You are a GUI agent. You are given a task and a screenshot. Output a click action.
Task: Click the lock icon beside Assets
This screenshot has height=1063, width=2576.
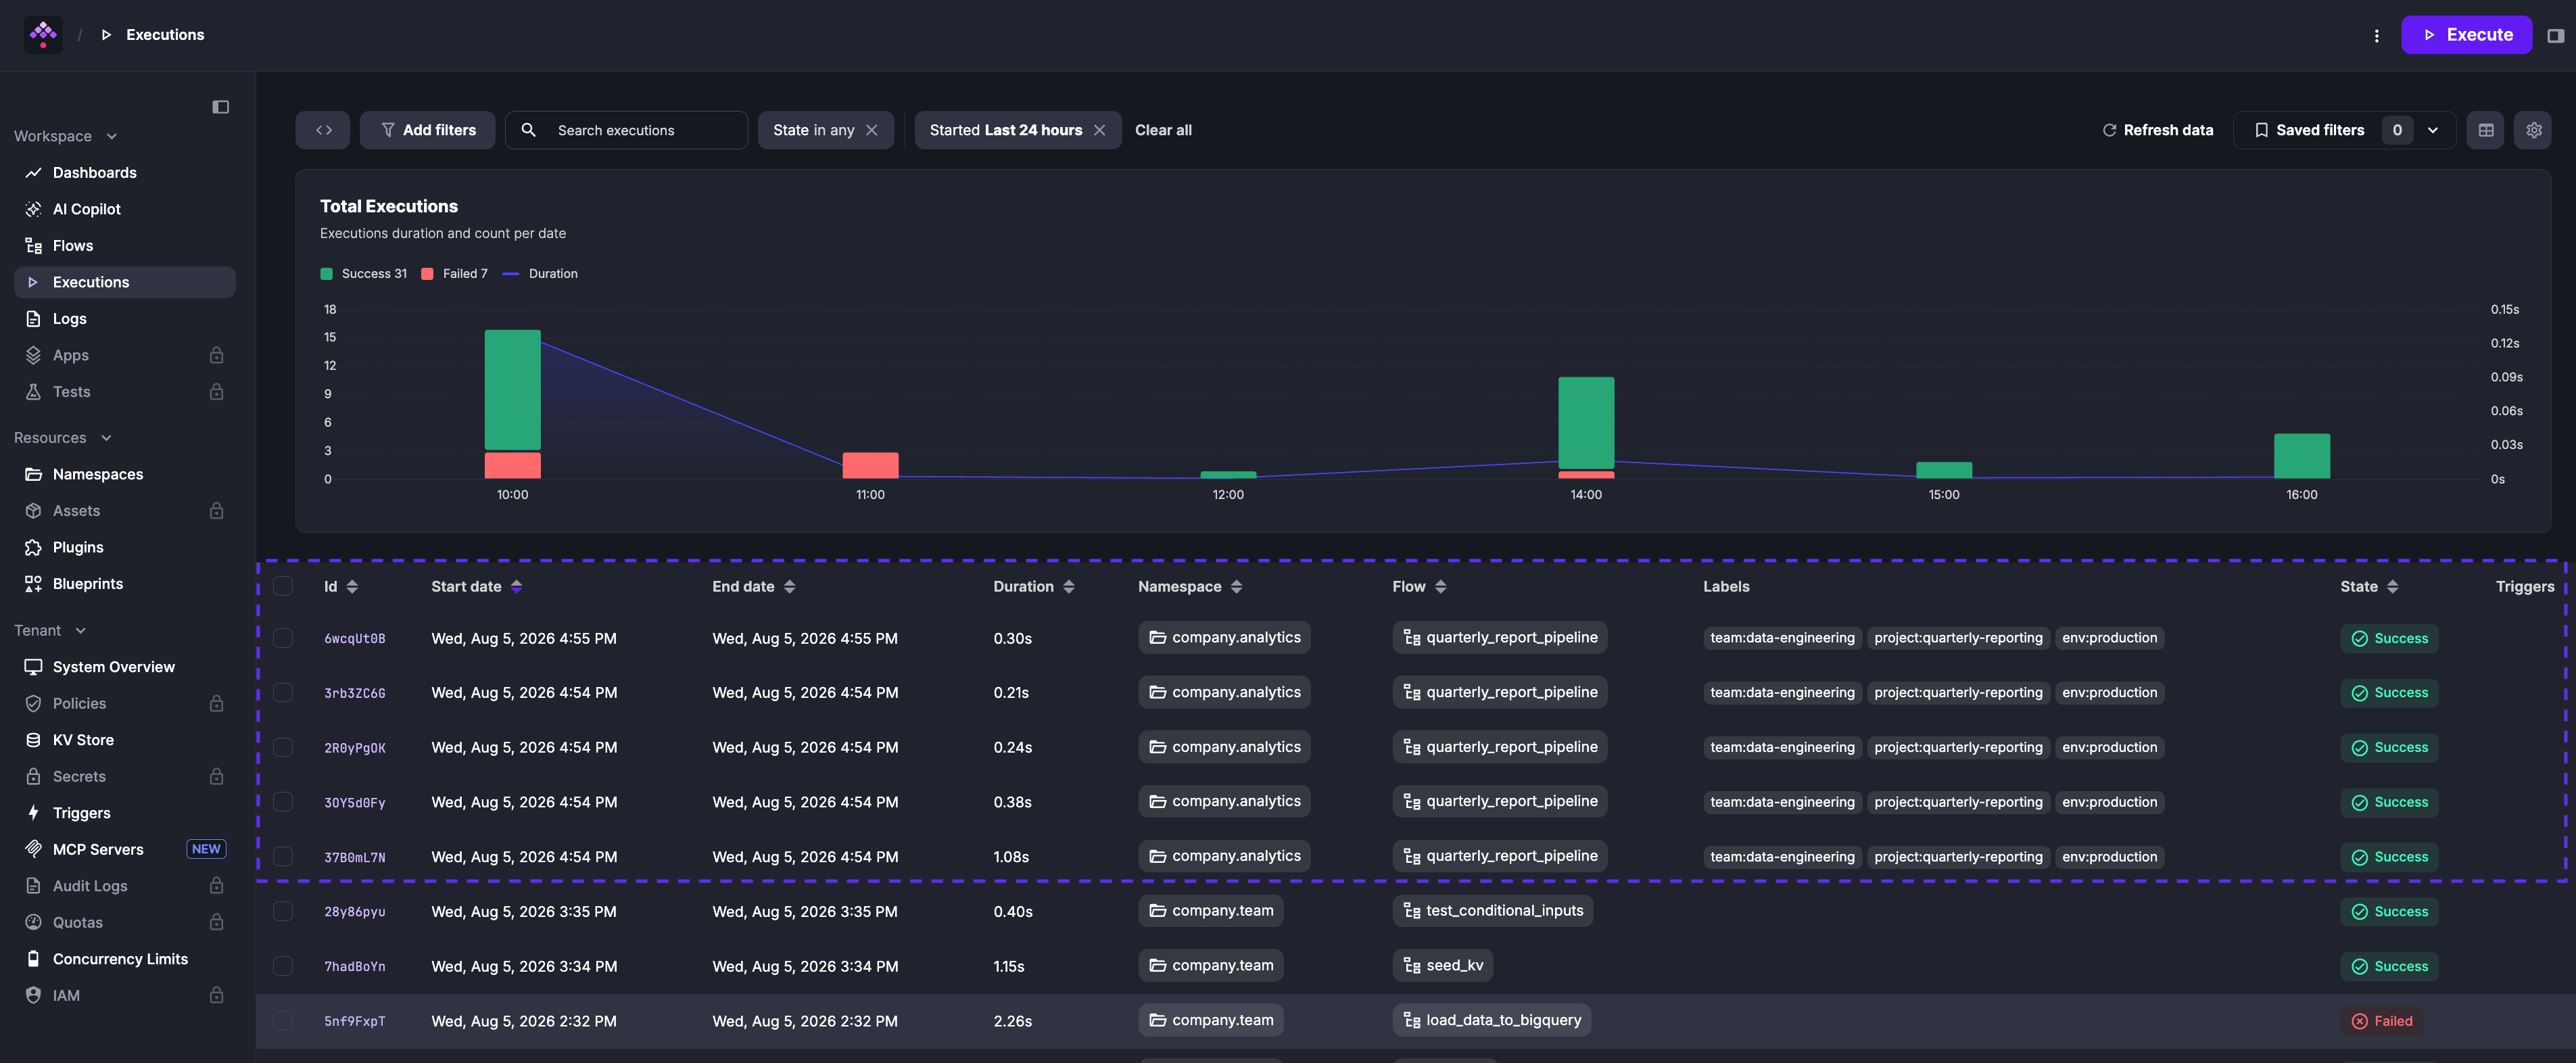coord(216,511)
